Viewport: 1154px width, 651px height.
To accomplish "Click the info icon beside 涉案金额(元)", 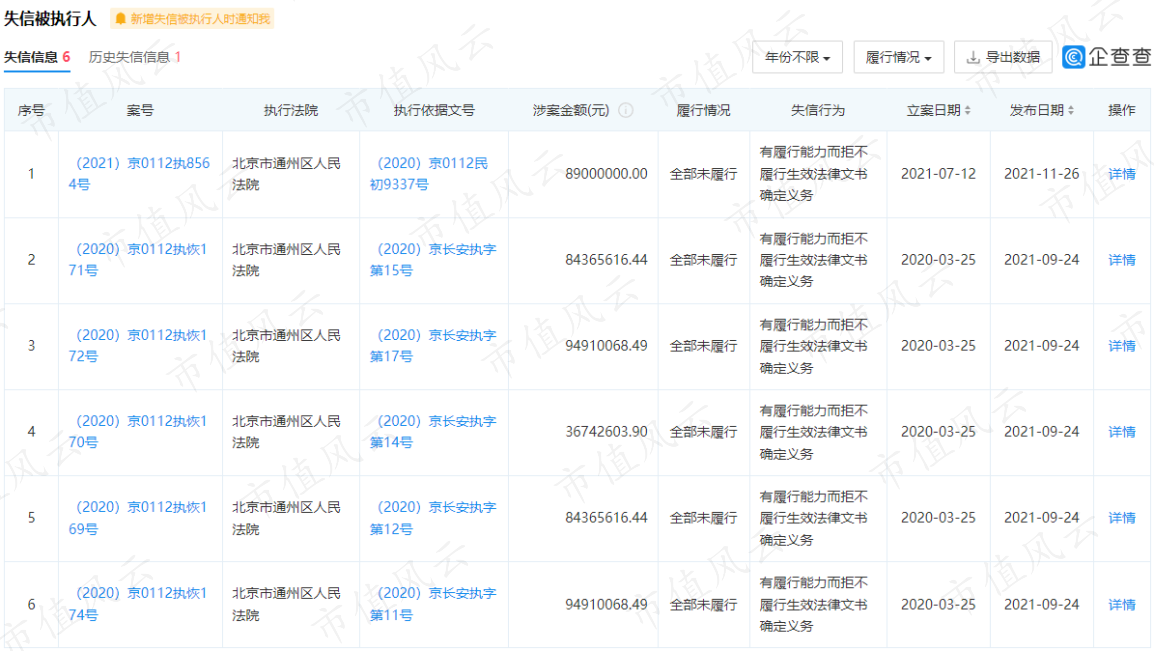I will click(x=626, y=110).
